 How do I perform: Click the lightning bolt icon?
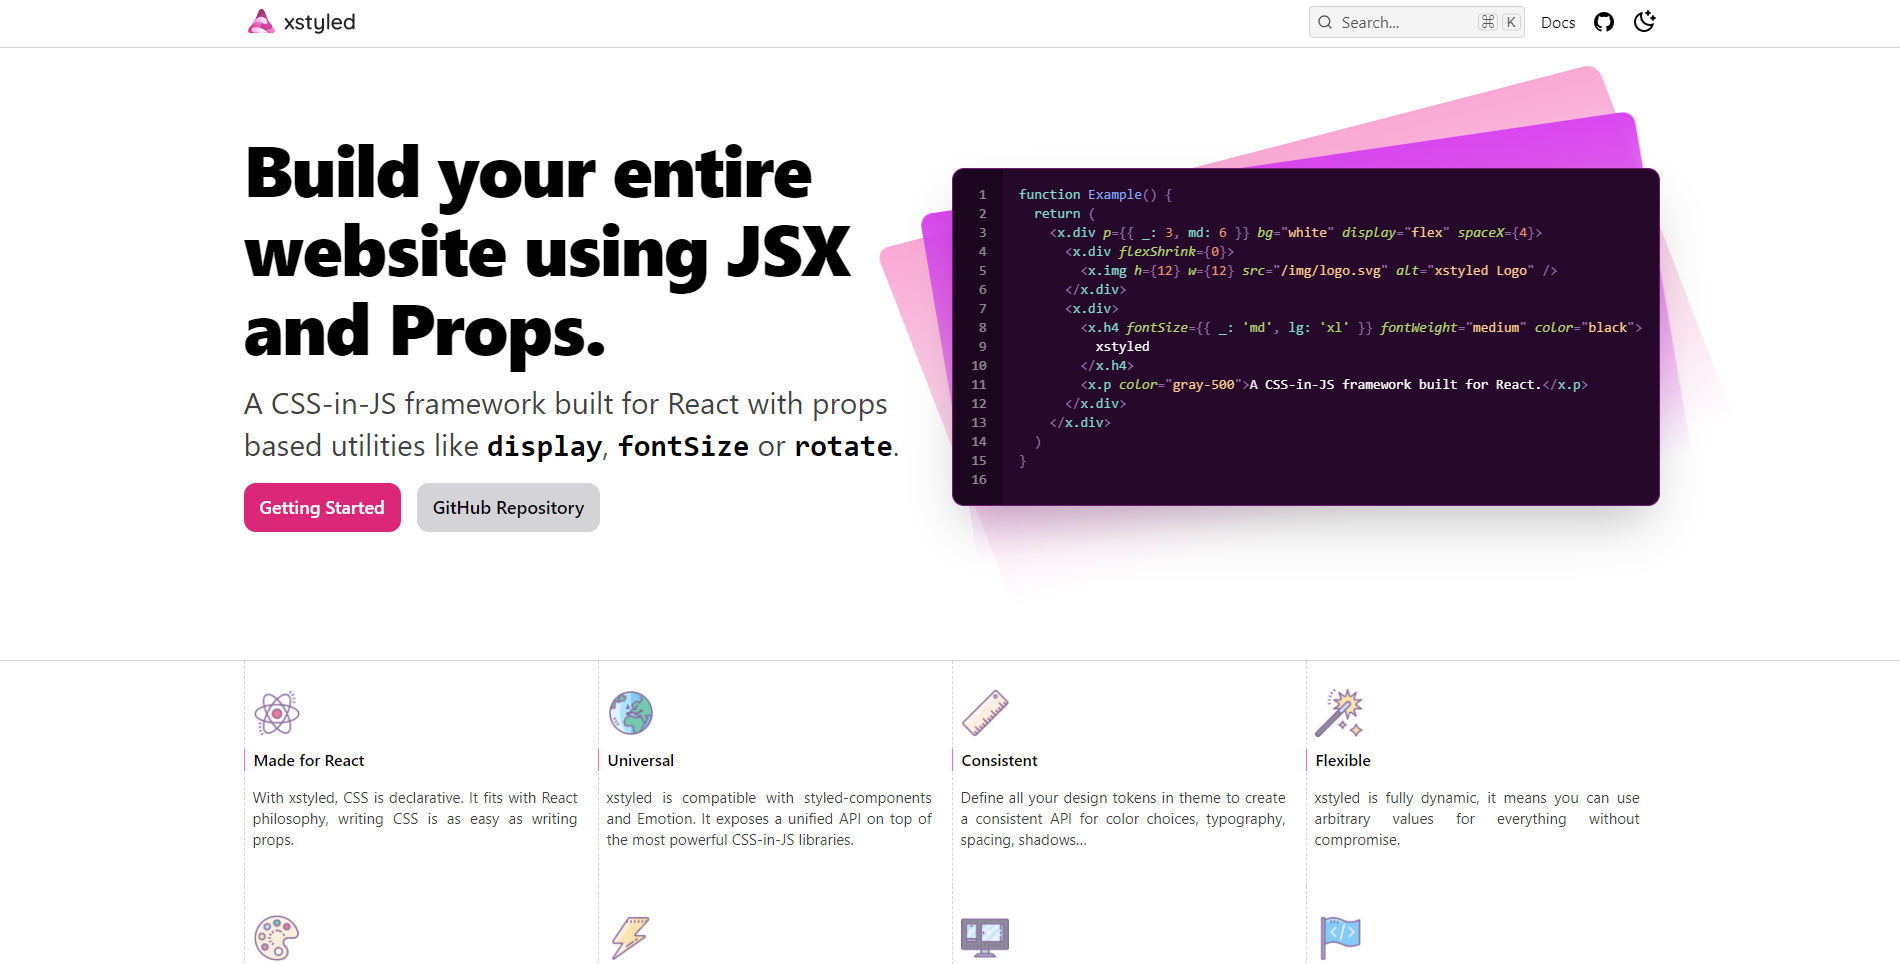[x=631, y=938]
